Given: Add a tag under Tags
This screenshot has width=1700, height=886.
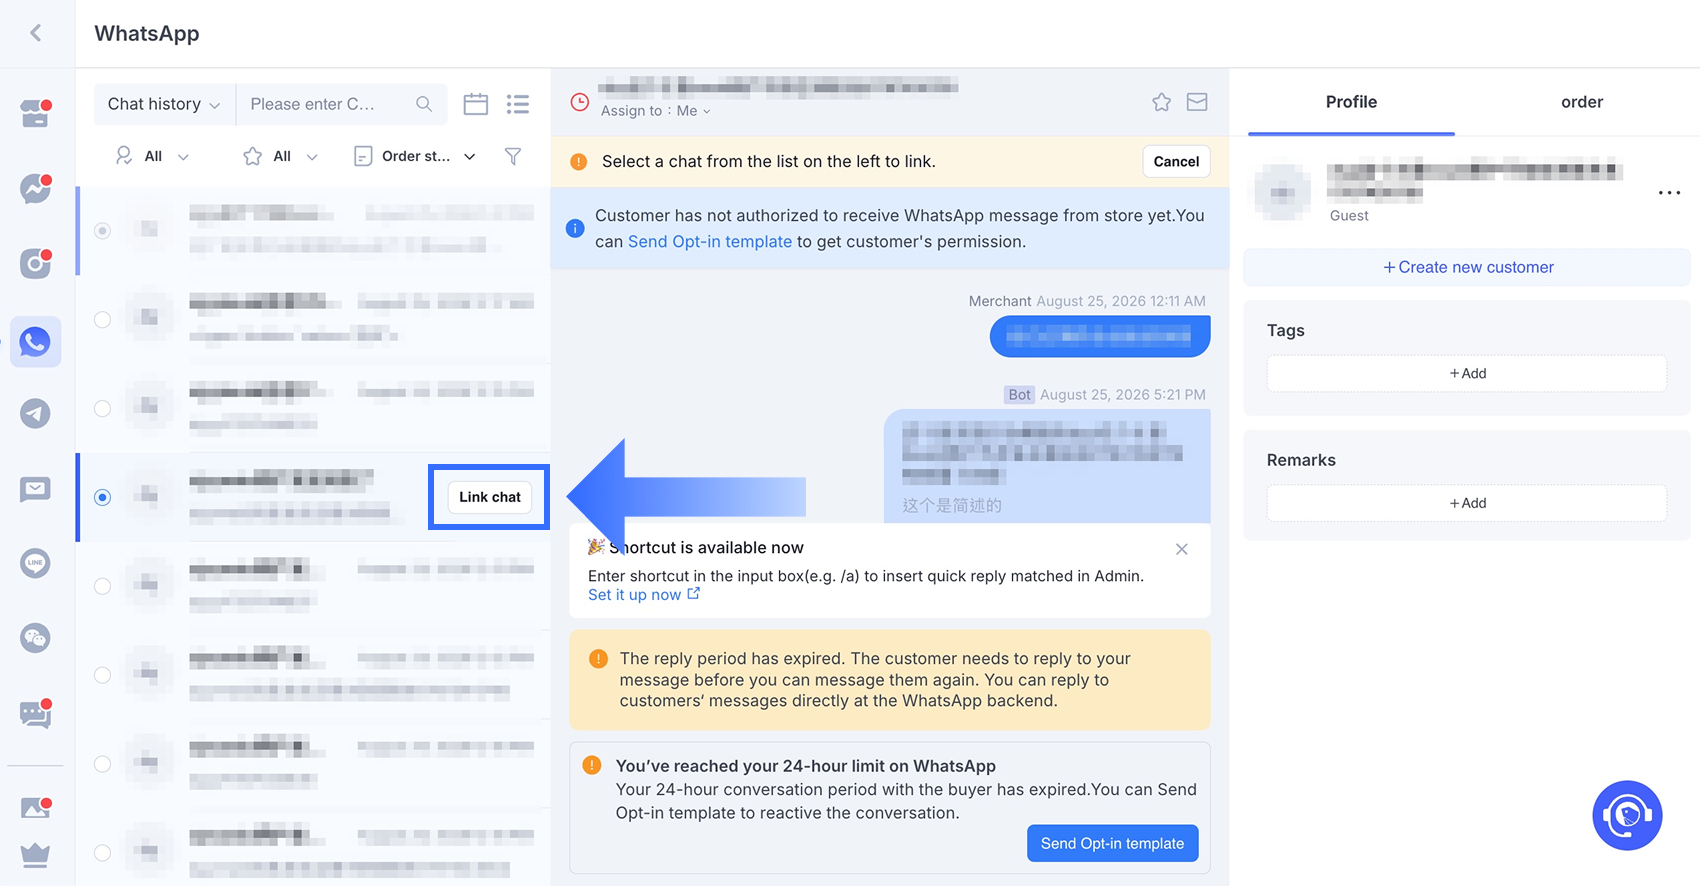Looking at the screenshot, I should pyautogui.click(x=1467, y=374).
